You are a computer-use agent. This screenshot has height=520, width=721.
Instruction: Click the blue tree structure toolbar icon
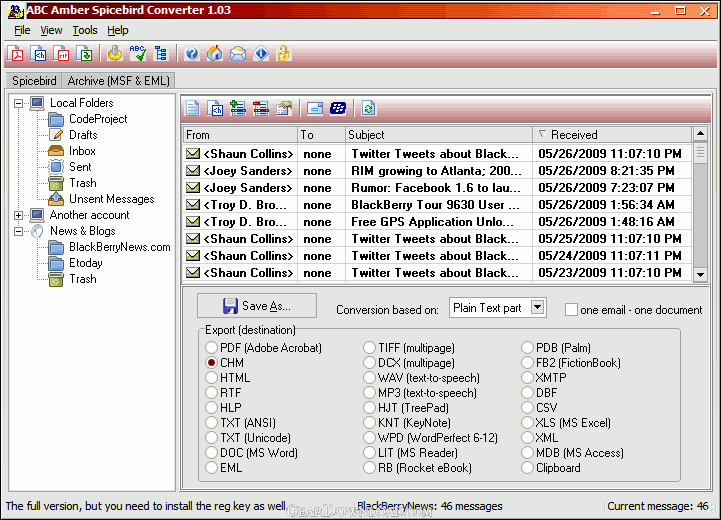point(160,54)
